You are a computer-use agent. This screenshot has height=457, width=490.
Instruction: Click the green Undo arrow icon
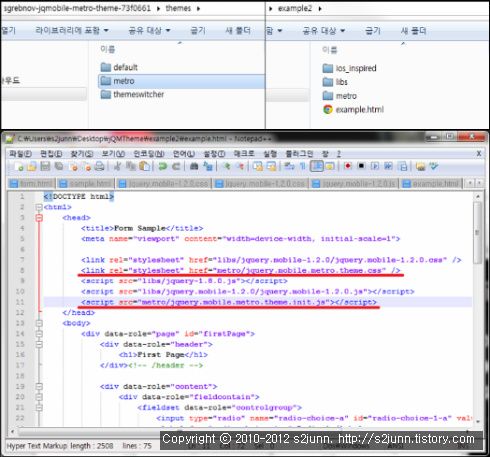(x=162, y=166)
